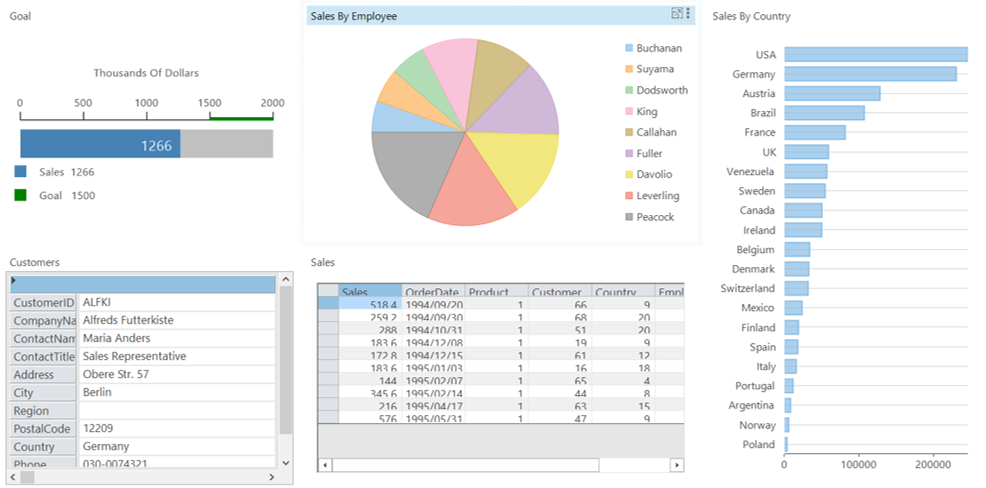
Task: Edit the Customers Country field Germany
Action: (x=177, y=446)
